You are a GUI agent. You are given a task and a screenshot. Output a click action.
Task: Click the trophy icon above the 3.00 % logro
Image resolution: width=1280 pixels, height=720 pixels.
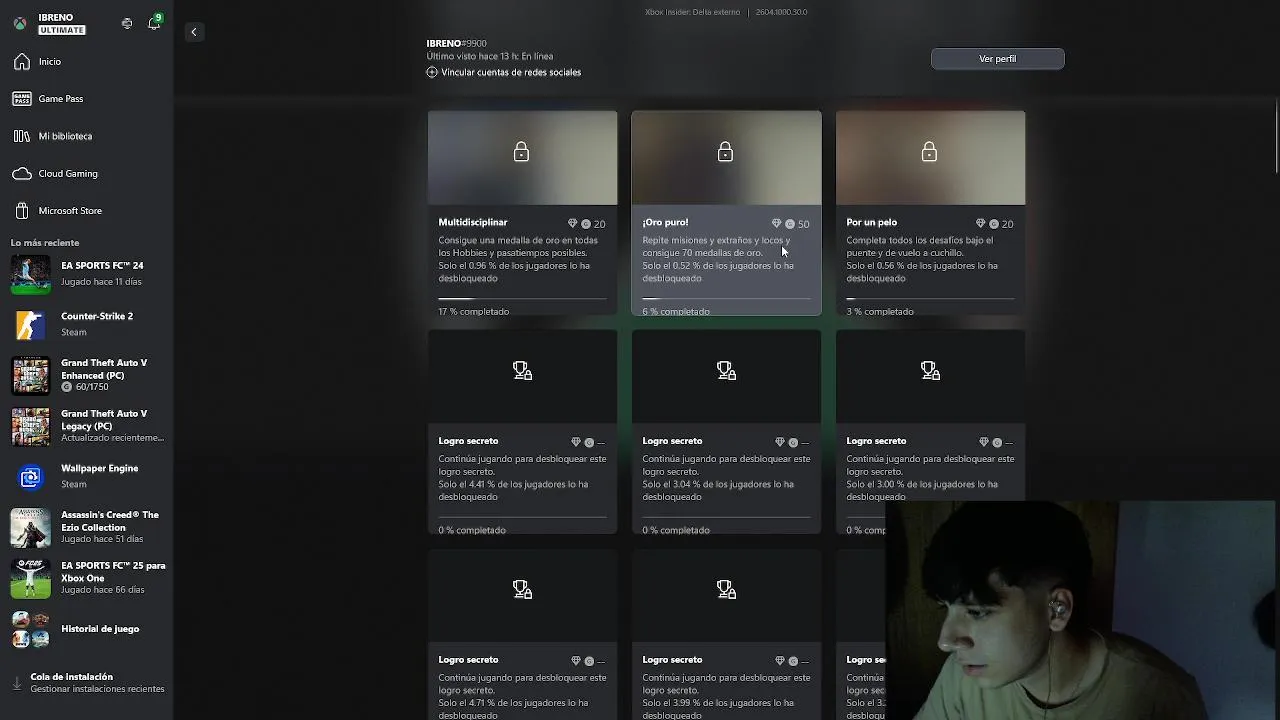click(x=930, y=371)
